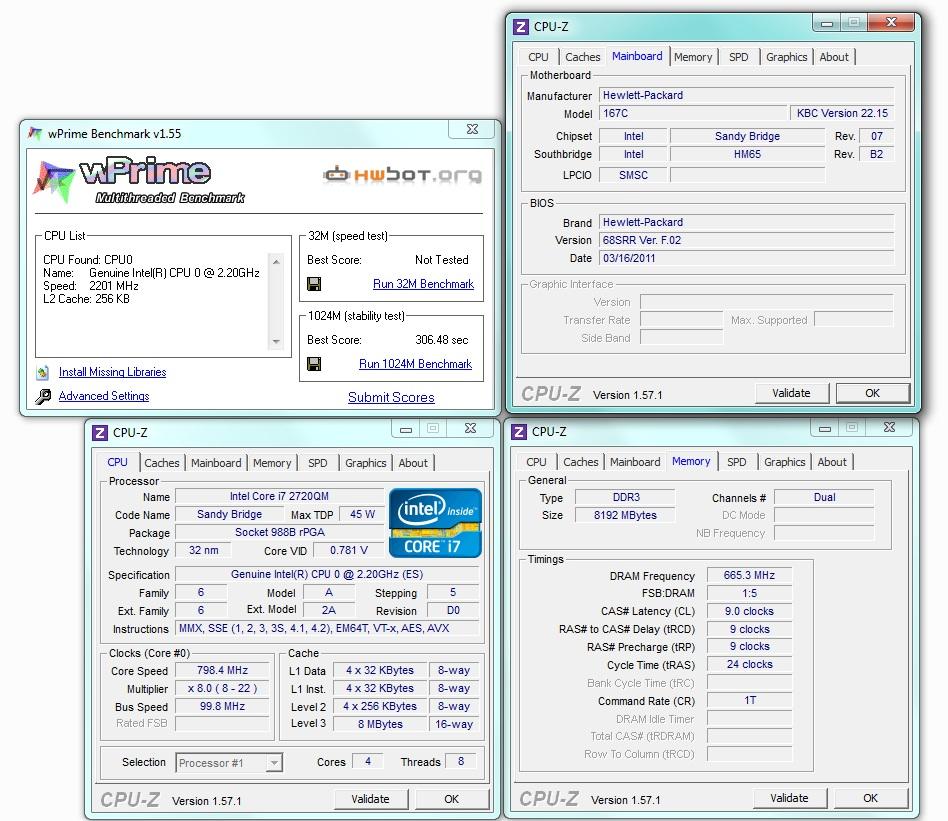Open Install Missing Libraries link
The width and height of the screenshot is (948, 821).
point(112,372)
